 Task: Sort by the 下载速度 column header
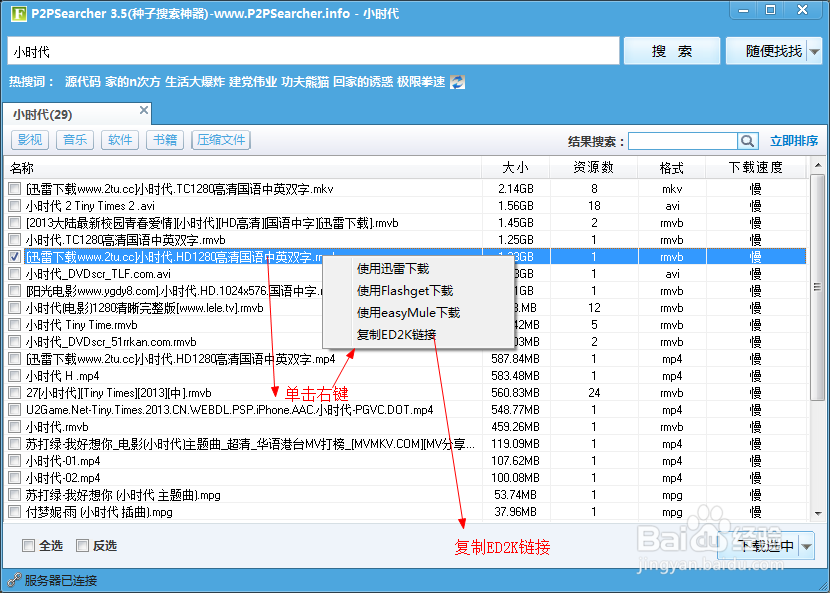pyautogui.click(x=755, y=168)
